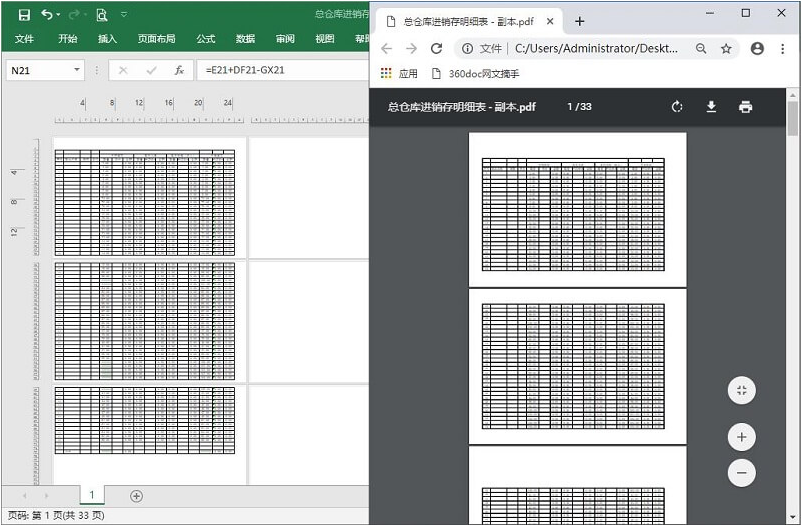Click the Chrome address bar file path

pos(596,48)
